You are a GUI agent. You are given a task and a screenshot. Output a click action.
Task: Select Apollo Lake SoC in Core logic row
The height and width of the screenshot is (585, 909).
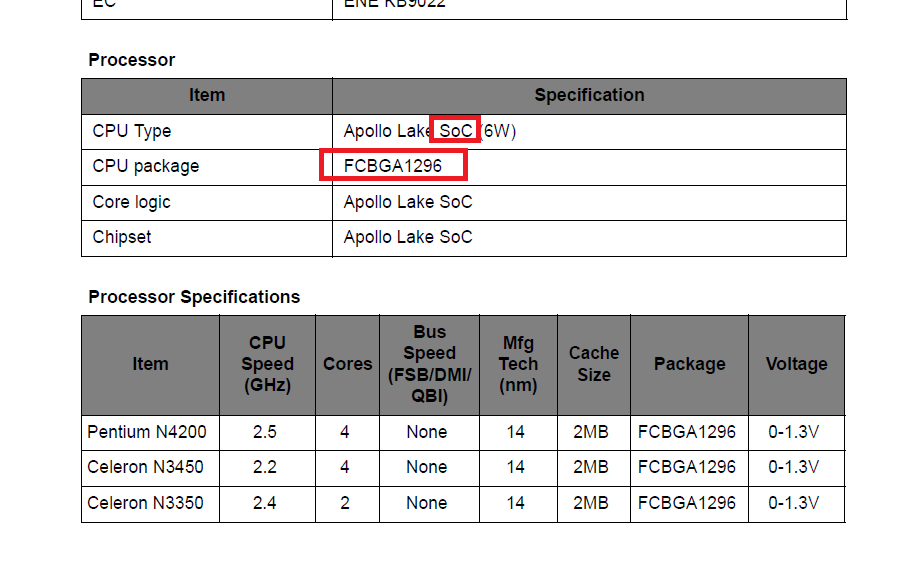pyautogui.click(x=408, y=202)
